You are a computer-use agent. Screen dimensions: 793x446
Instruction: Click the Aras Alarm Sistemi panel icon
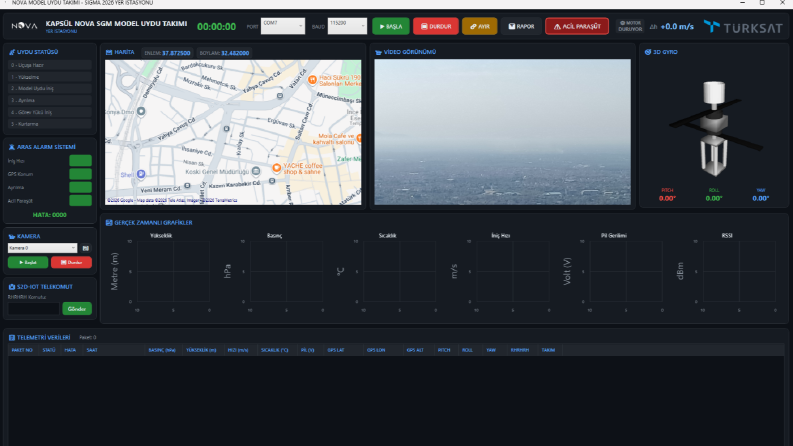click(x=12, y=147)
